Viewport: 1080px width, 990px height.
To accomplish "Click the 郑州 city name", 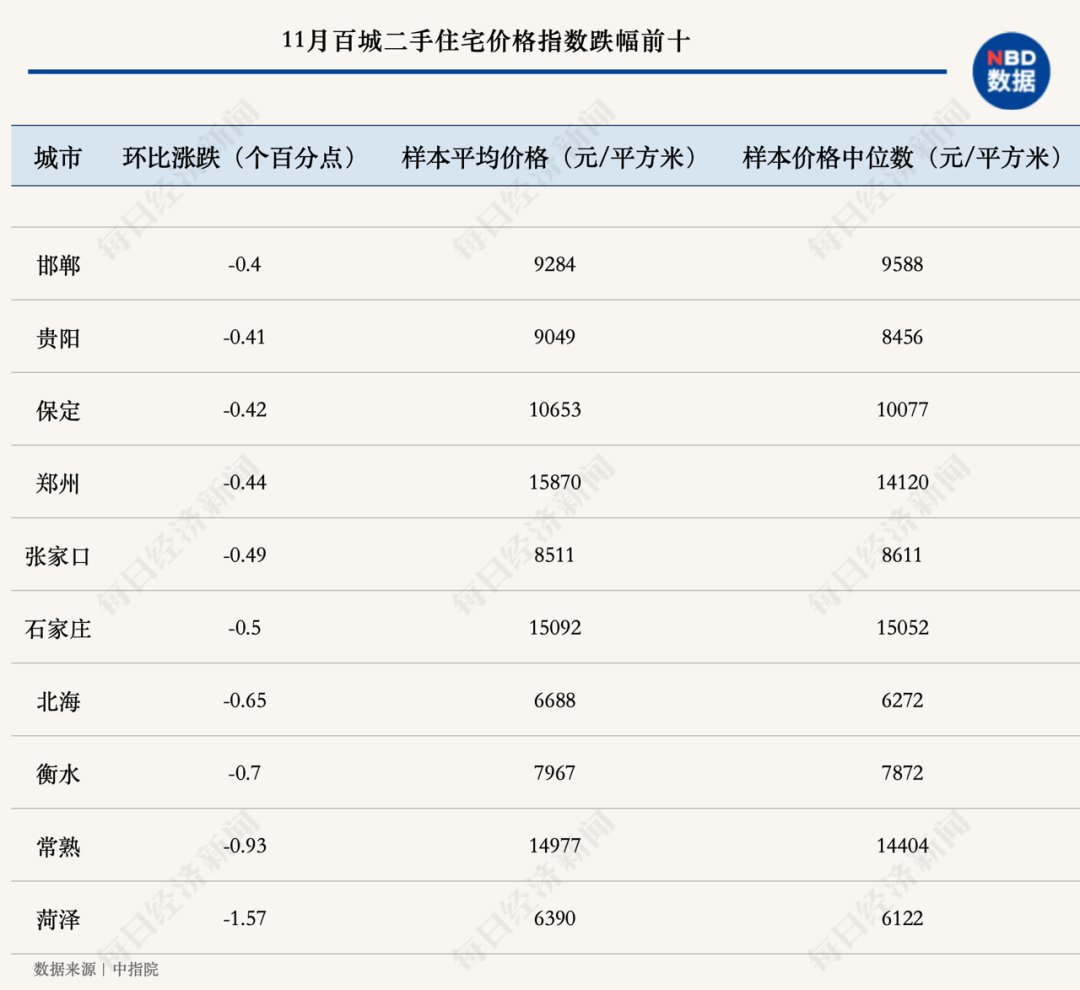I will click(58, 484).
